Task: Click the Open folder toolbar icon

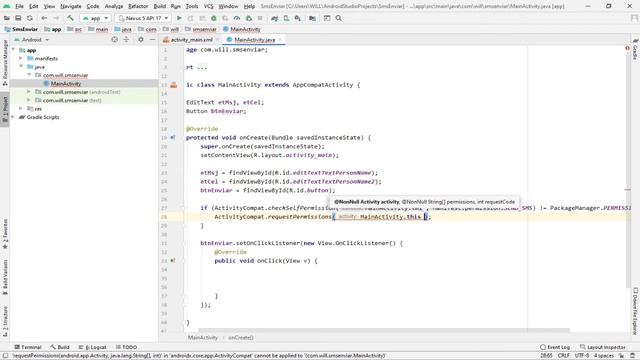Action: point(7,18)
